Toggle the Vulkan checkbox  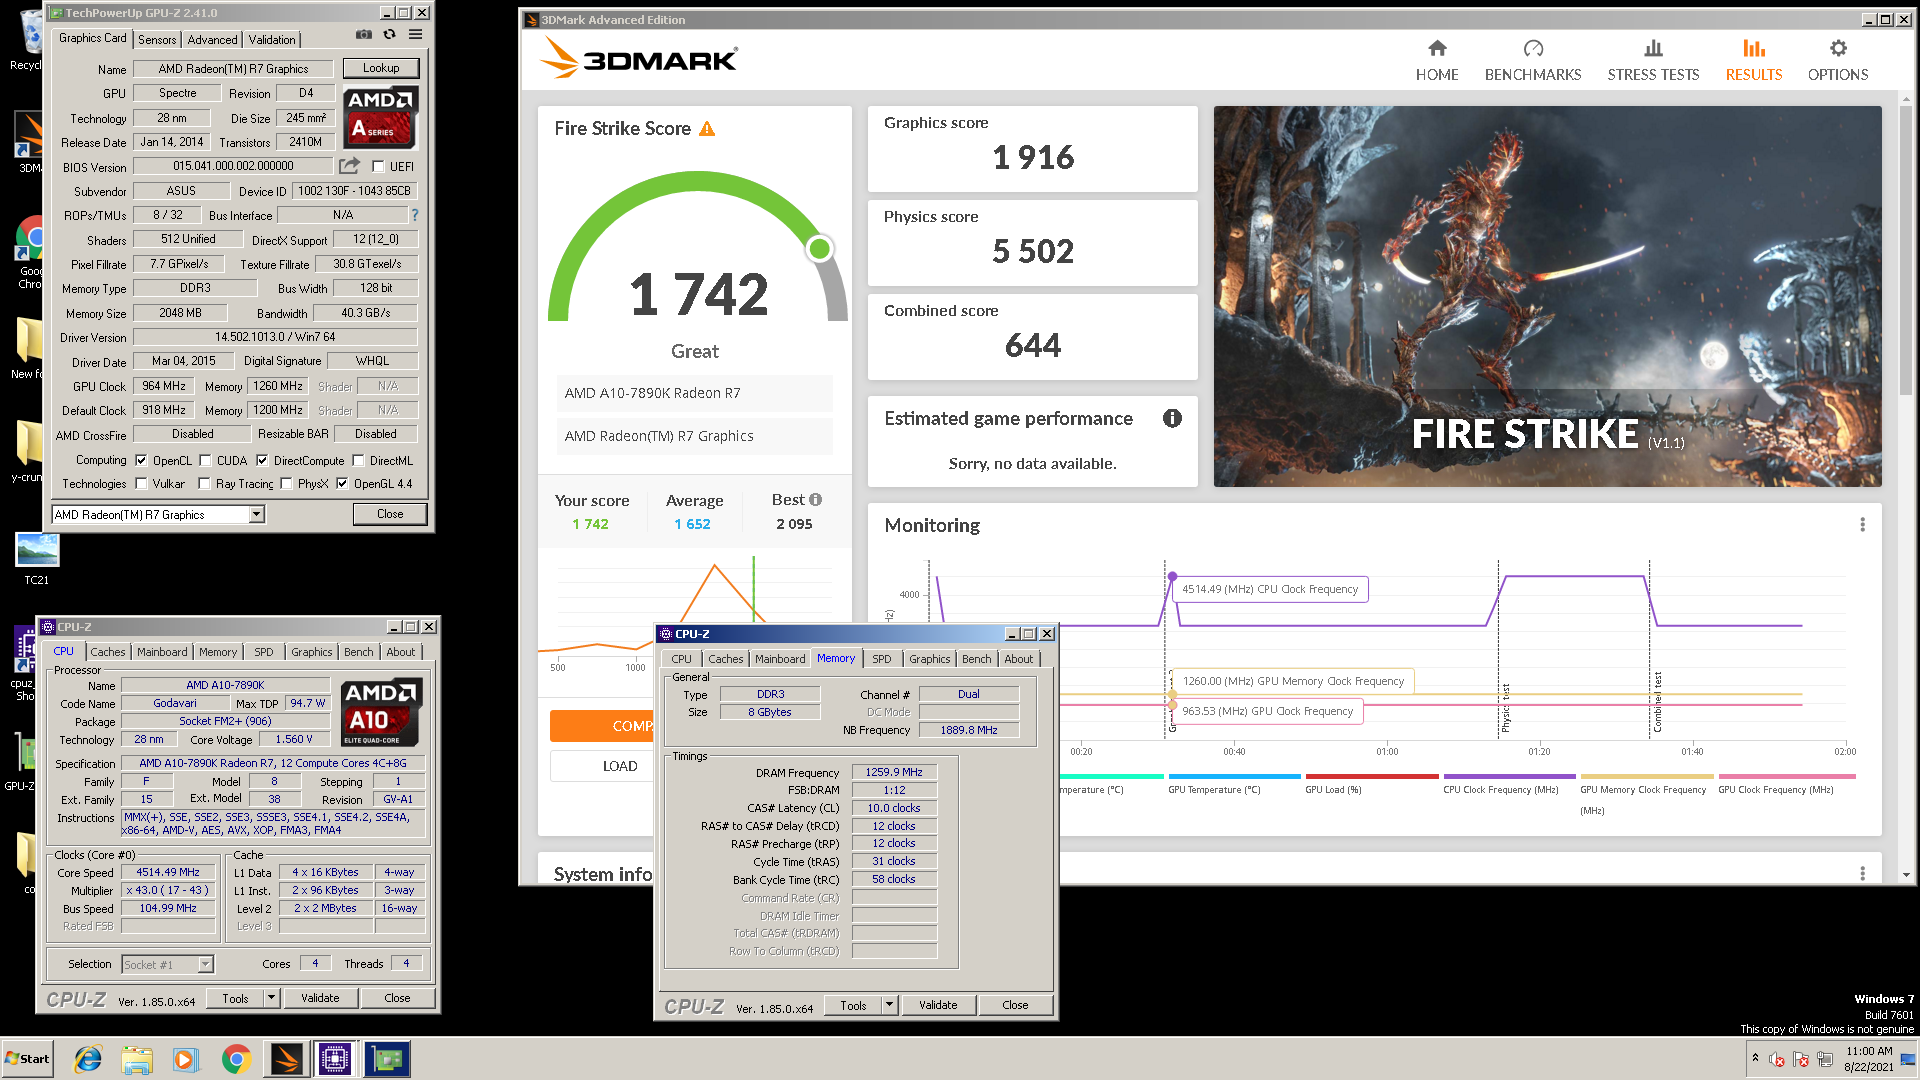141,484
